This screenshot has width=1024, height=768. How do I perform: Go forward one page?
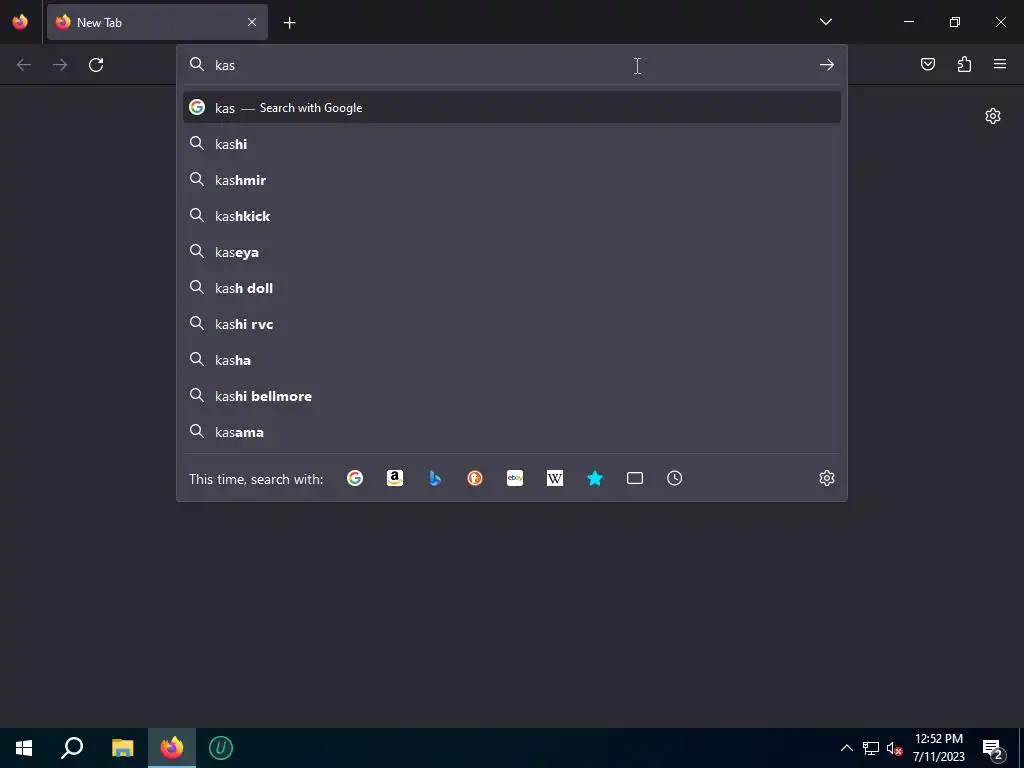coord(60,65)
